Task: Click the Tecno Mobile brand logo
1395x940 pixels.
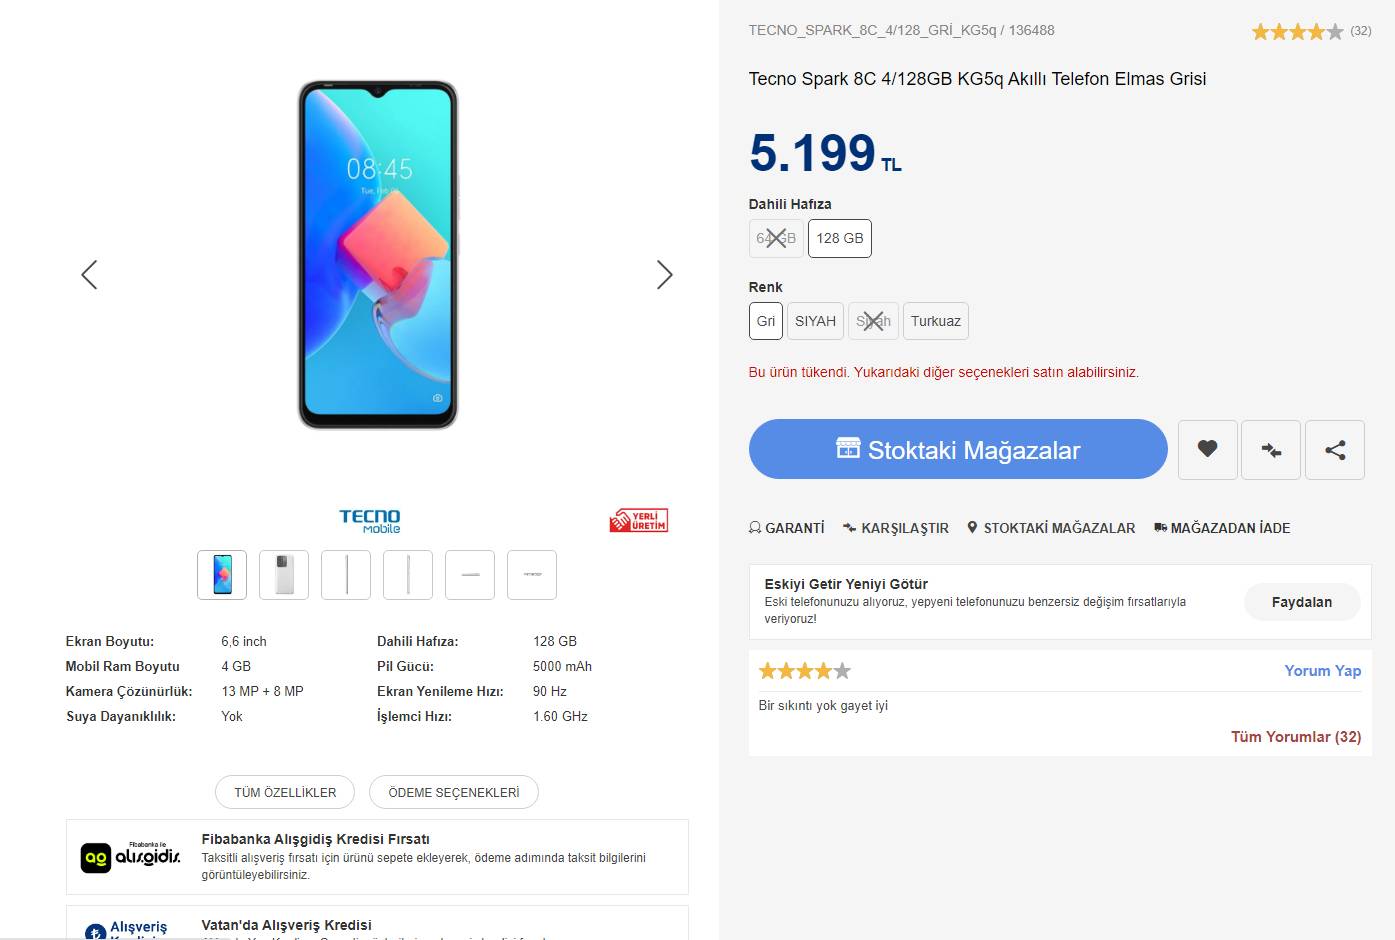Action: pos(370,521)
